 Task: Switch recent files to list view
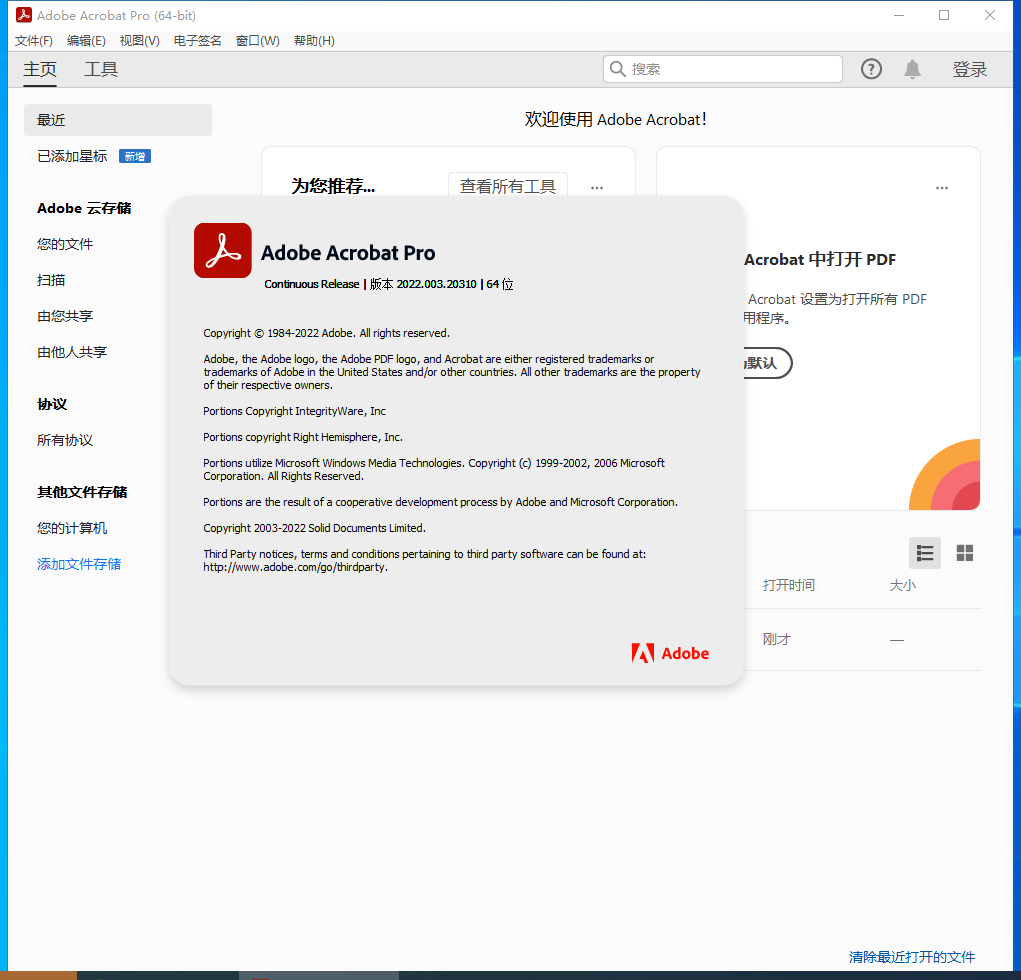pyautogui.click(x=924, y=553)
